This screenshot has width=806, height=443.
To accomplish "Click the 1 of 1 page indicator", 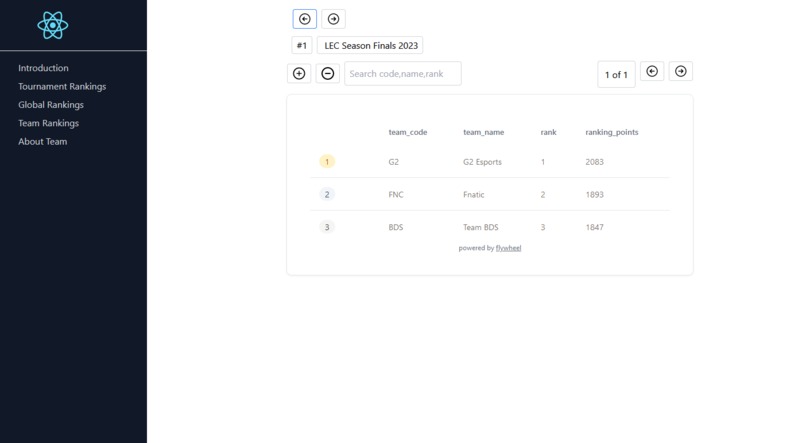I will [x=616, y=75].
